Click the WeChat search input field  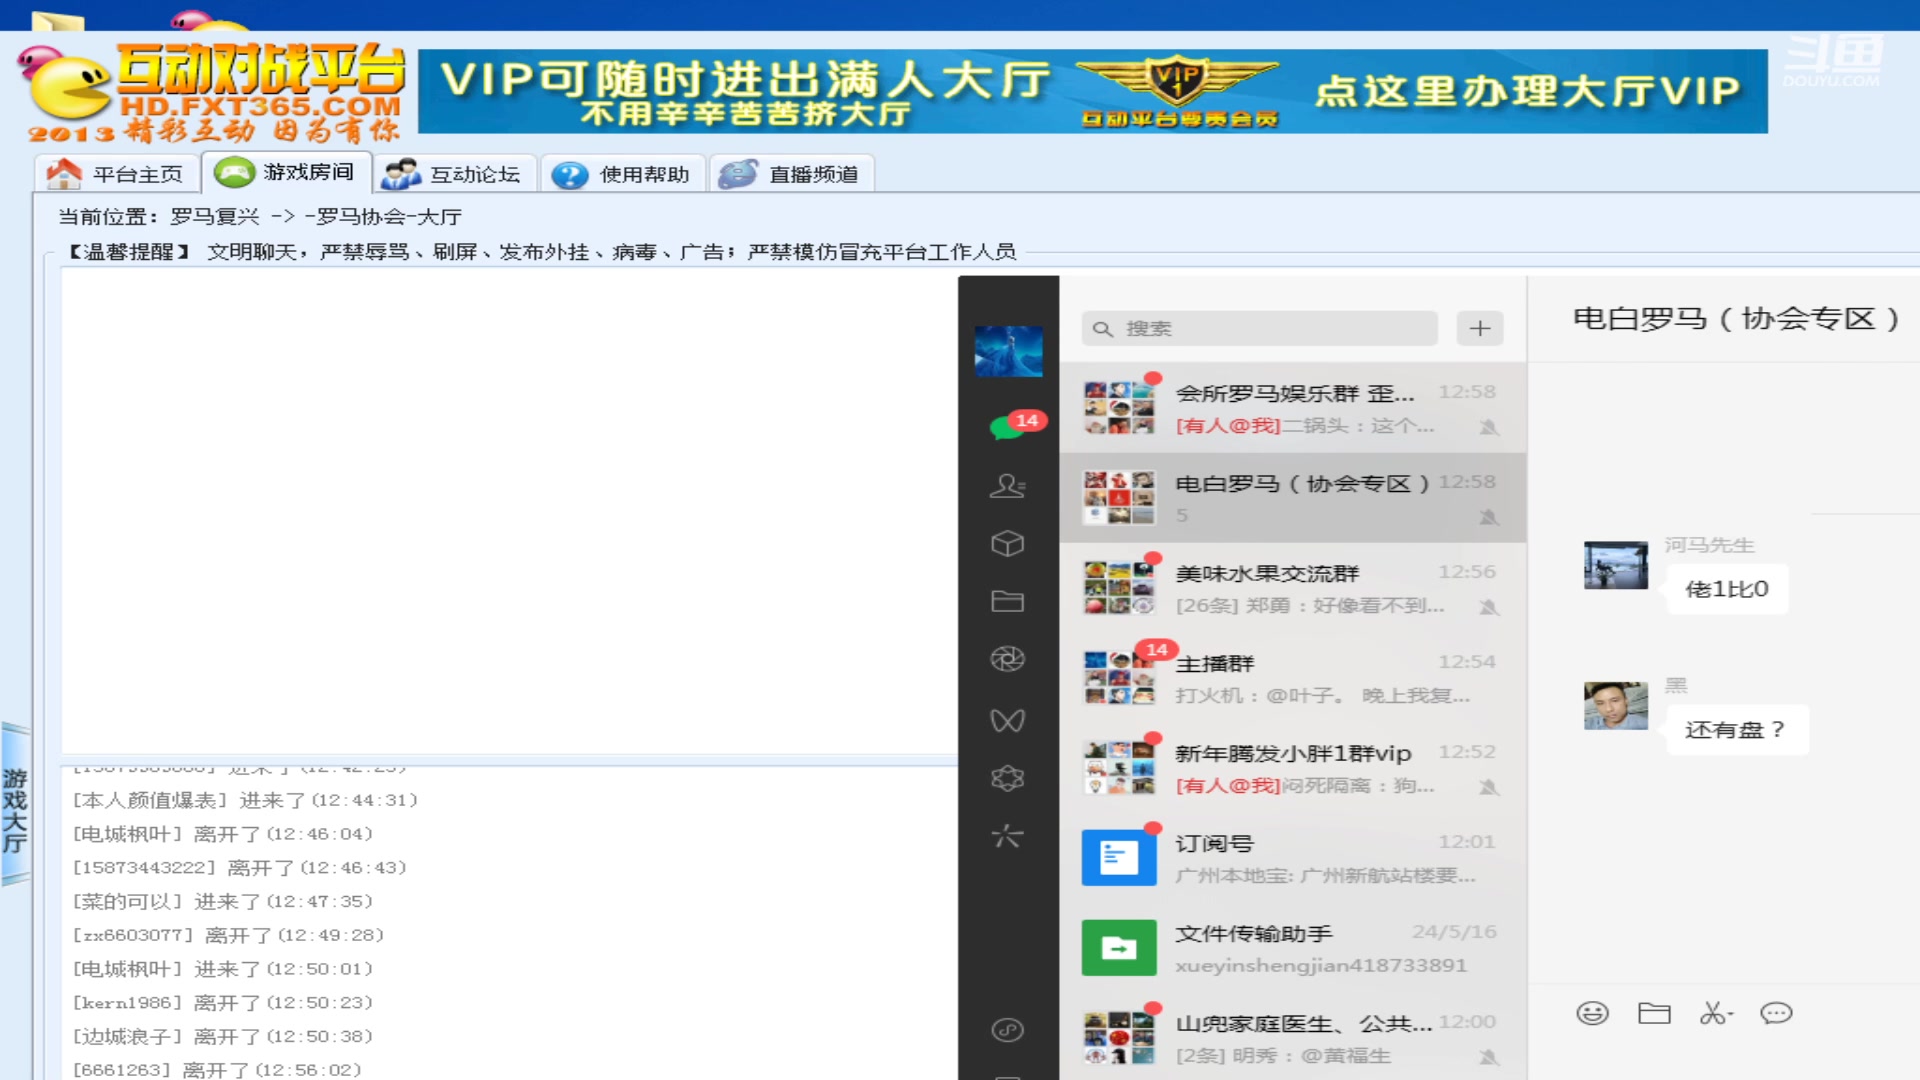pyautogui.click(x=1258, y=328)
